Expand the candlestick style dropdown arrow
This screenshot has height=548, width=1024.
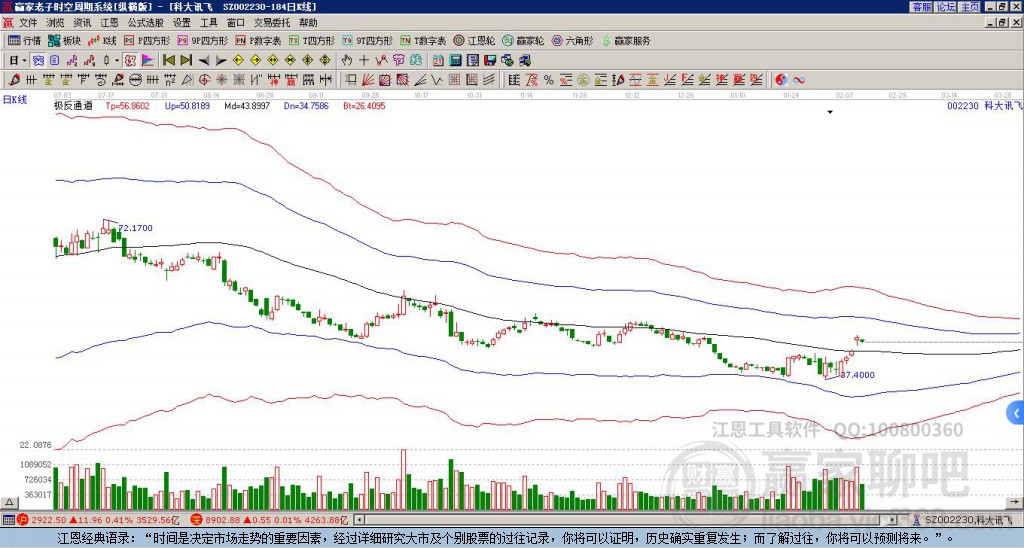(116, 61)
